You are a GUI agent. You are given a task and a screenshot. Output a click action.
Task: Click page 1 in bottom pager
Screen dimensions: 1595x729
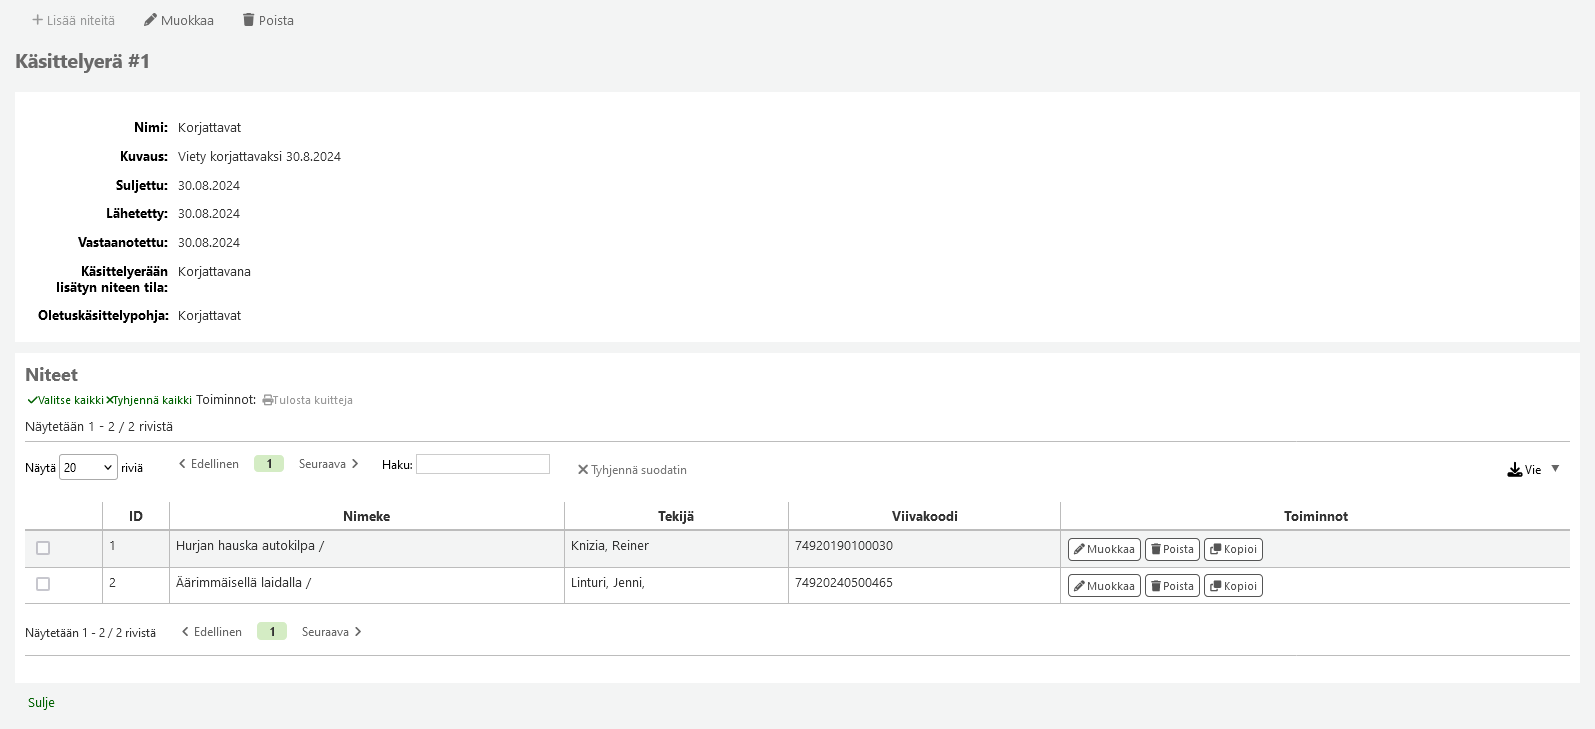pyautogui.click(x=272, y=632)
